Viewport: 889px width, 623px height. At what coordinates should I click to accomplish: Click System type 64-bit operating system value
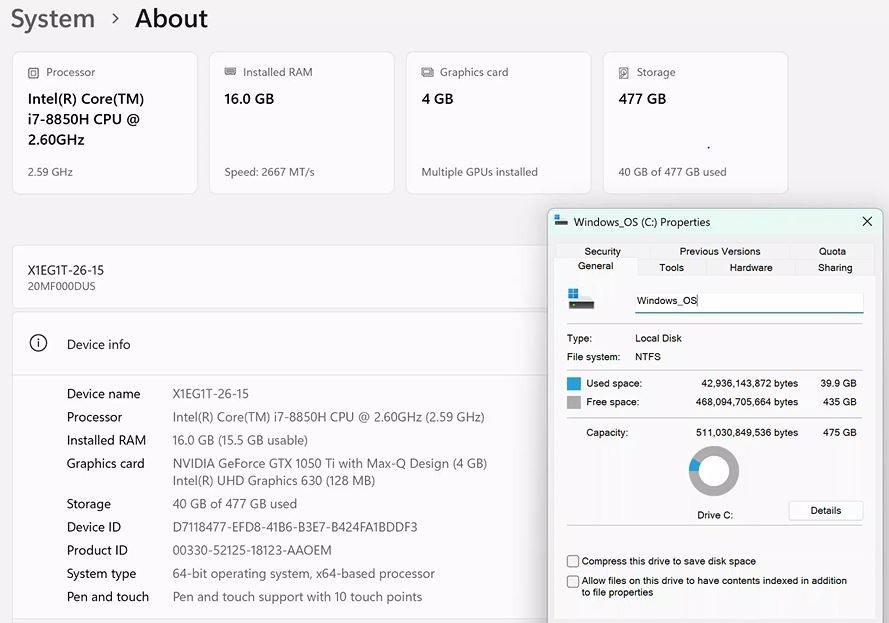pyautogui.click(x=303, y=574)
